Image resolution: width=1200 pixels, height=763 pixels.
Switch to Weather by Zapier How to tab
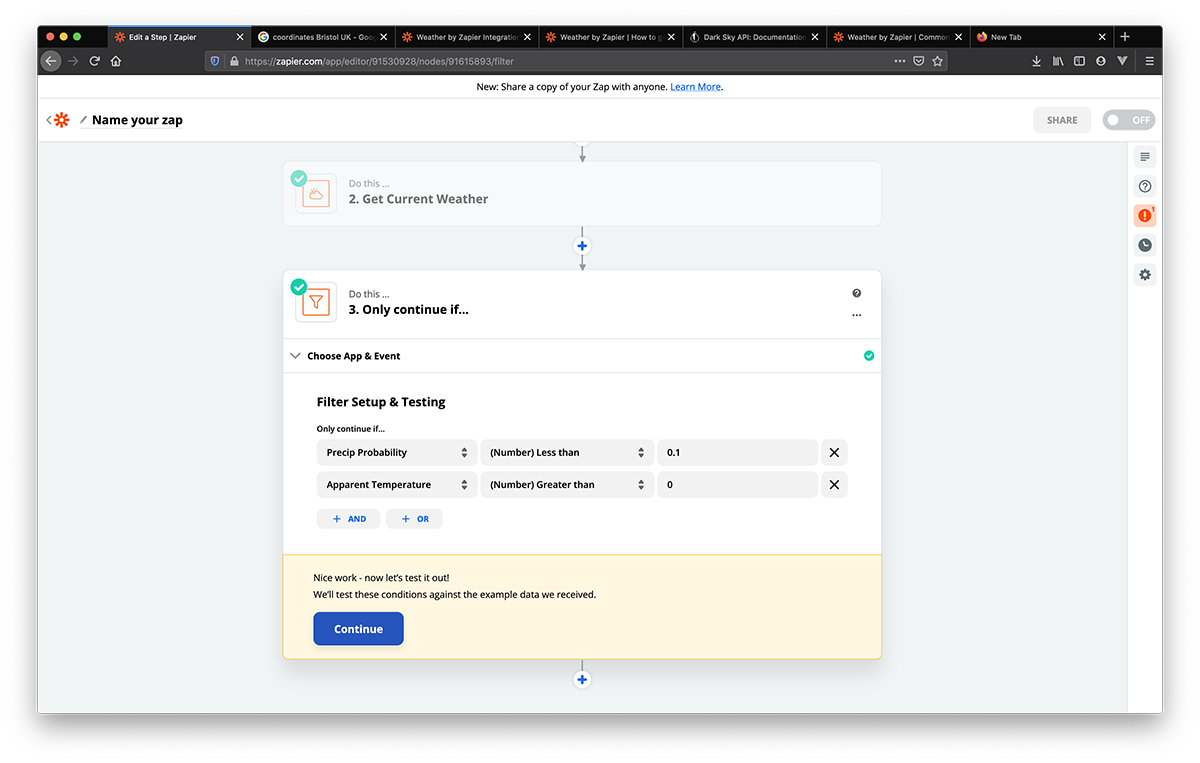click(x=610, y=37)
